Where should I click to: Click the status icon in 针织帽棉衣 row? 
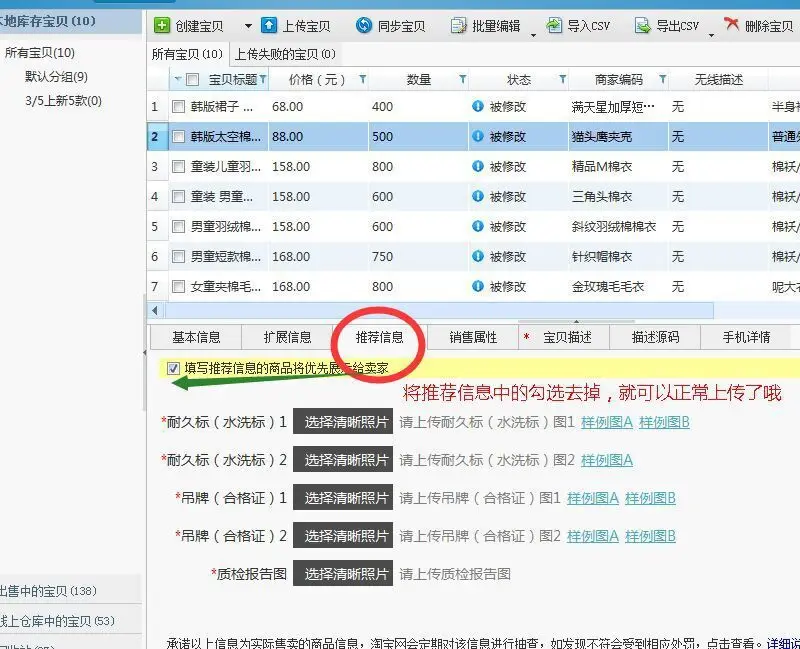(478, 256)
